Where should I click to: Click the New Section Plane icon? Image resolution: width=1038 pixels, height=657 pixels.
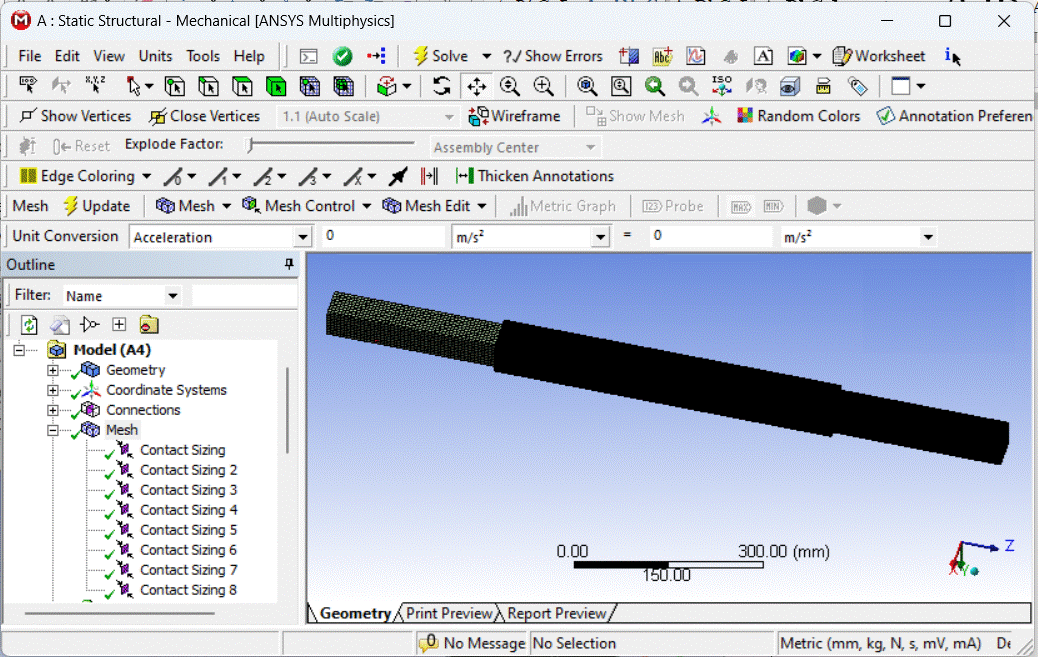click(x=628, y=56)
